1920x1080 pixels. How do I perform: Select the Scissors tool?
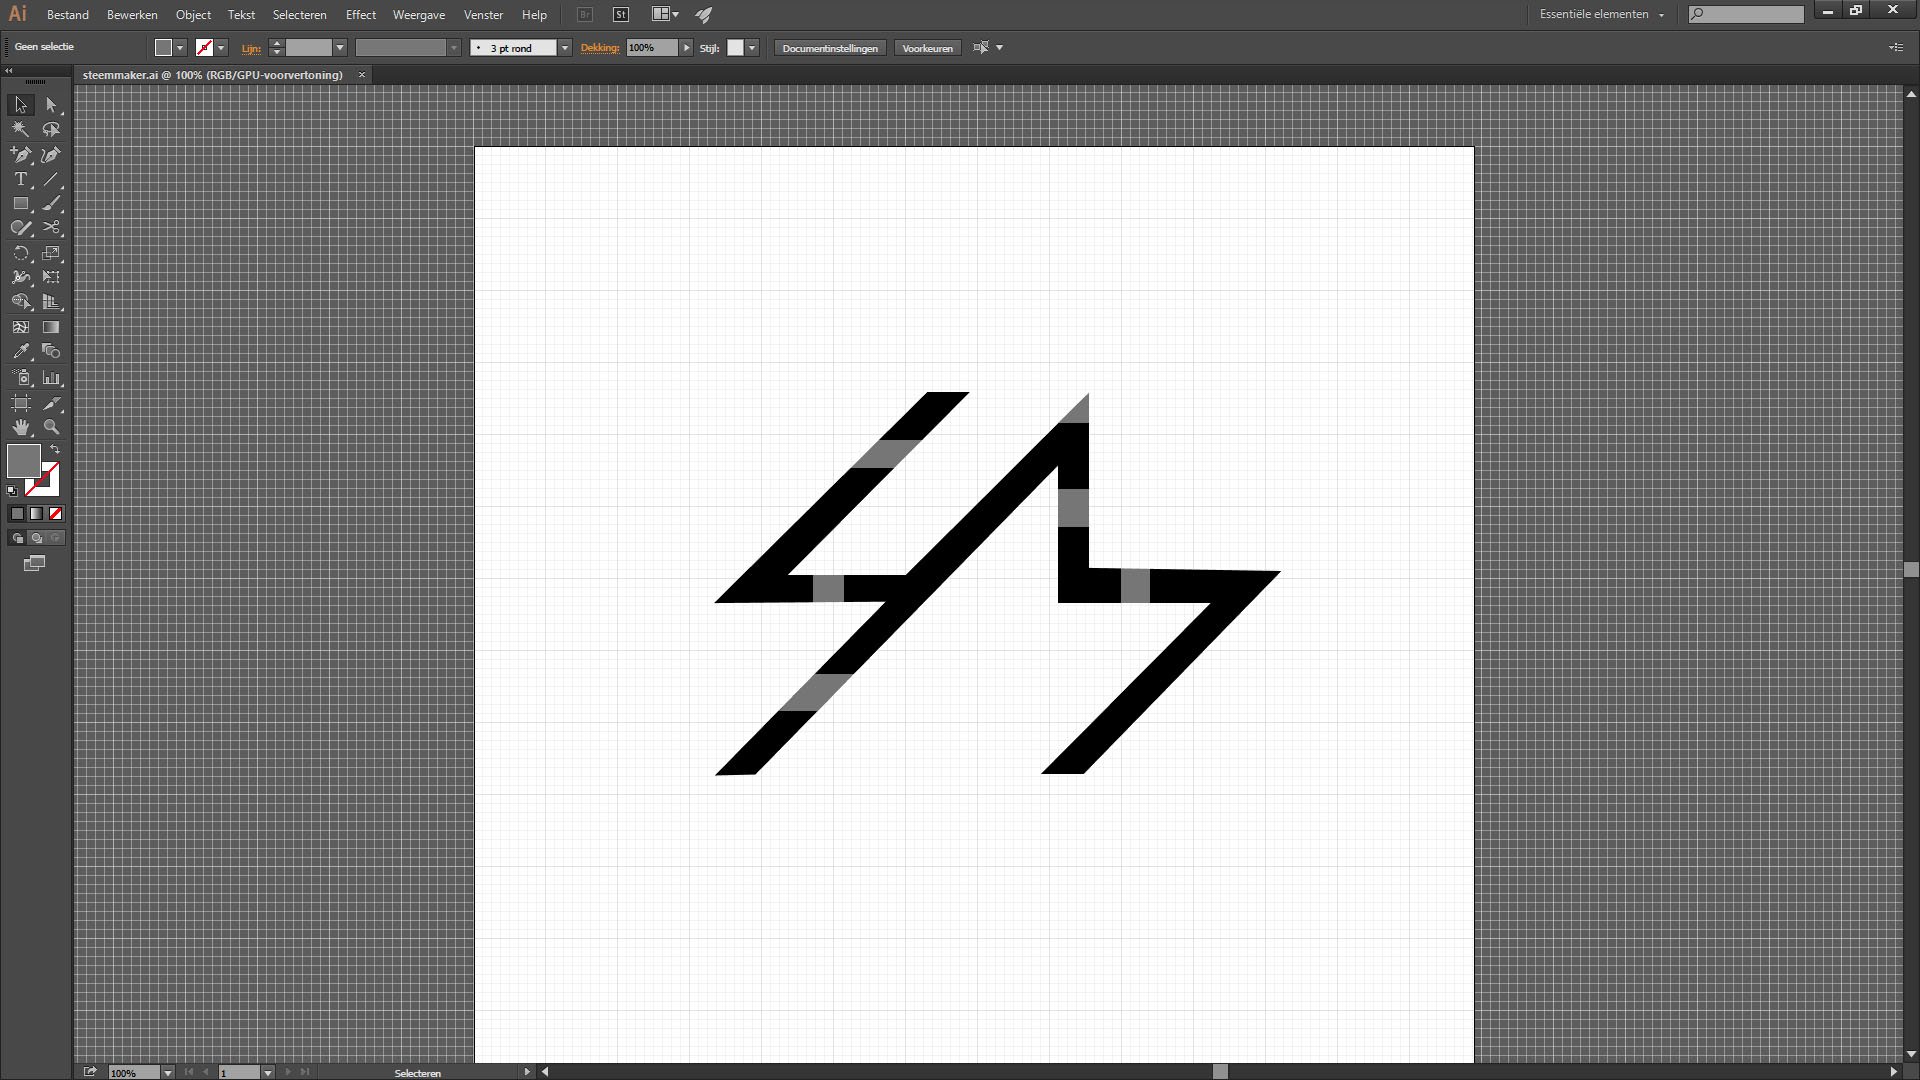(51, 228)
